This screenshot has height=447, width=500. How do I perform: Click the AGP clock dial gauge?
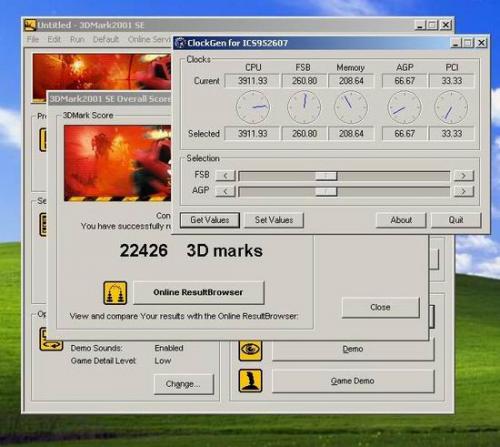coord(404,107)
